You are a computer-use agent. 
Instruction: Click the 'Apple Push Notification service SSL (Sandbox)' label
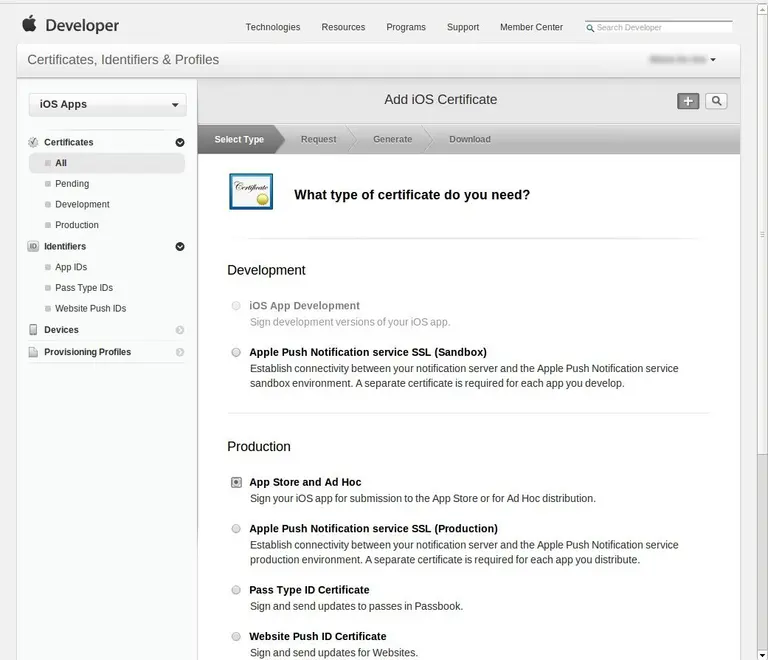point(368,353)
